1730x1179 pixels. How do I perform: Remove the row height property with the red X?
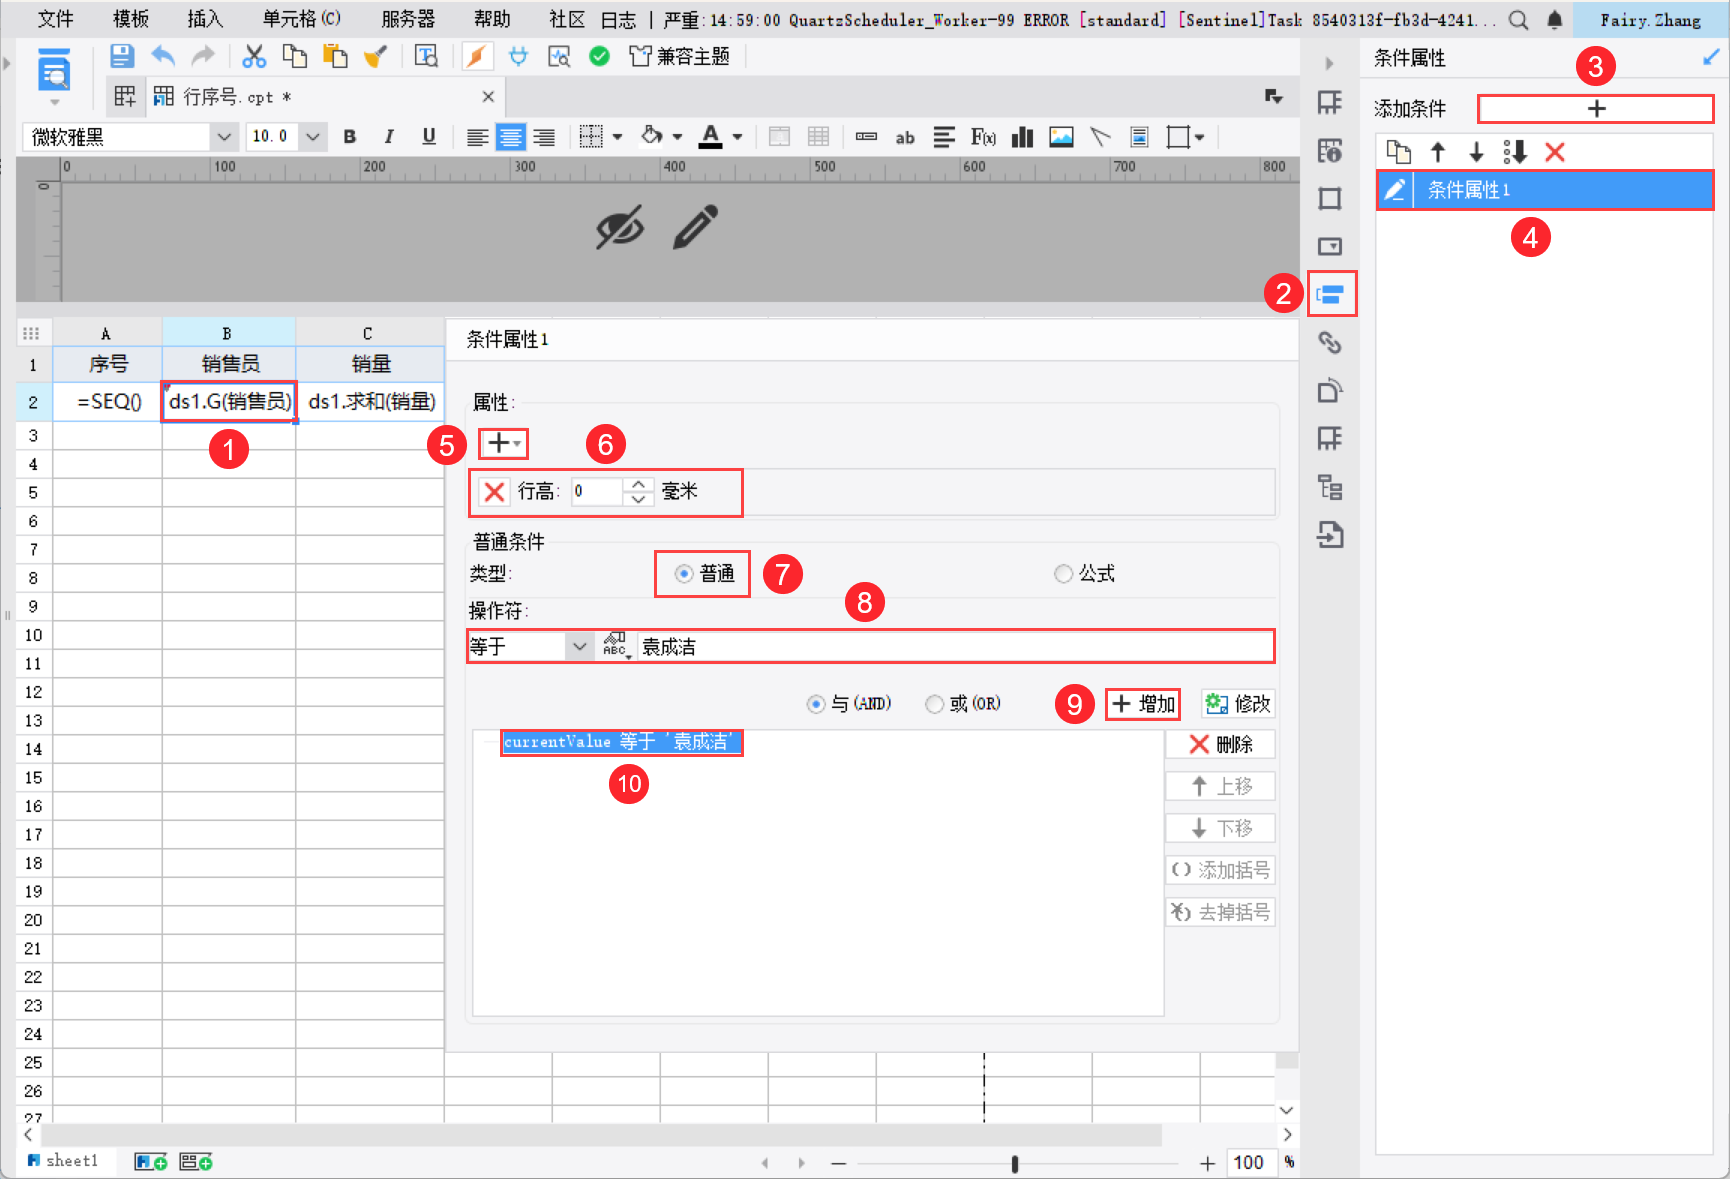click(x=494, y=492)
